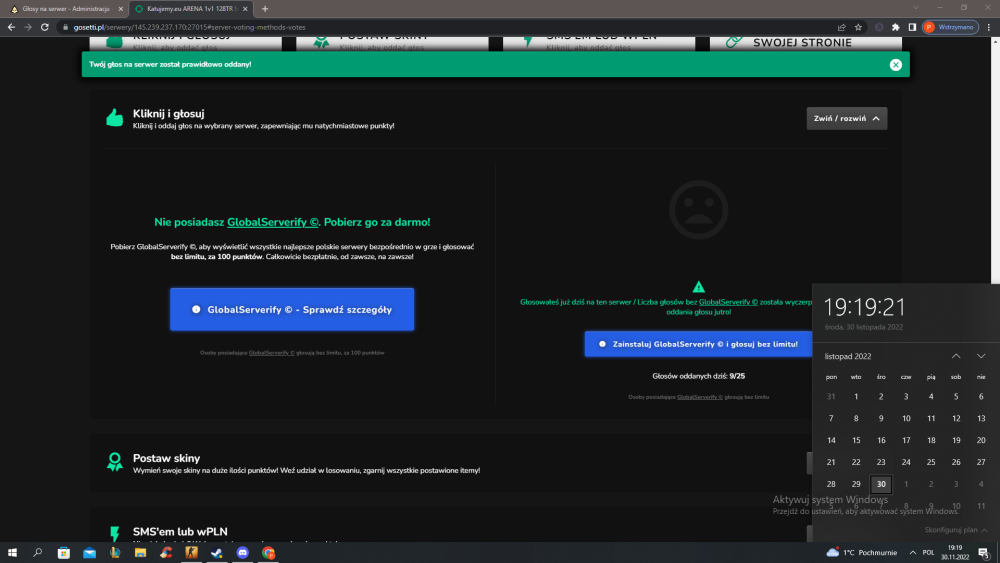Select day 24 in the calendar
Screen dimensions: 1000x563
[x=906, y=462]
